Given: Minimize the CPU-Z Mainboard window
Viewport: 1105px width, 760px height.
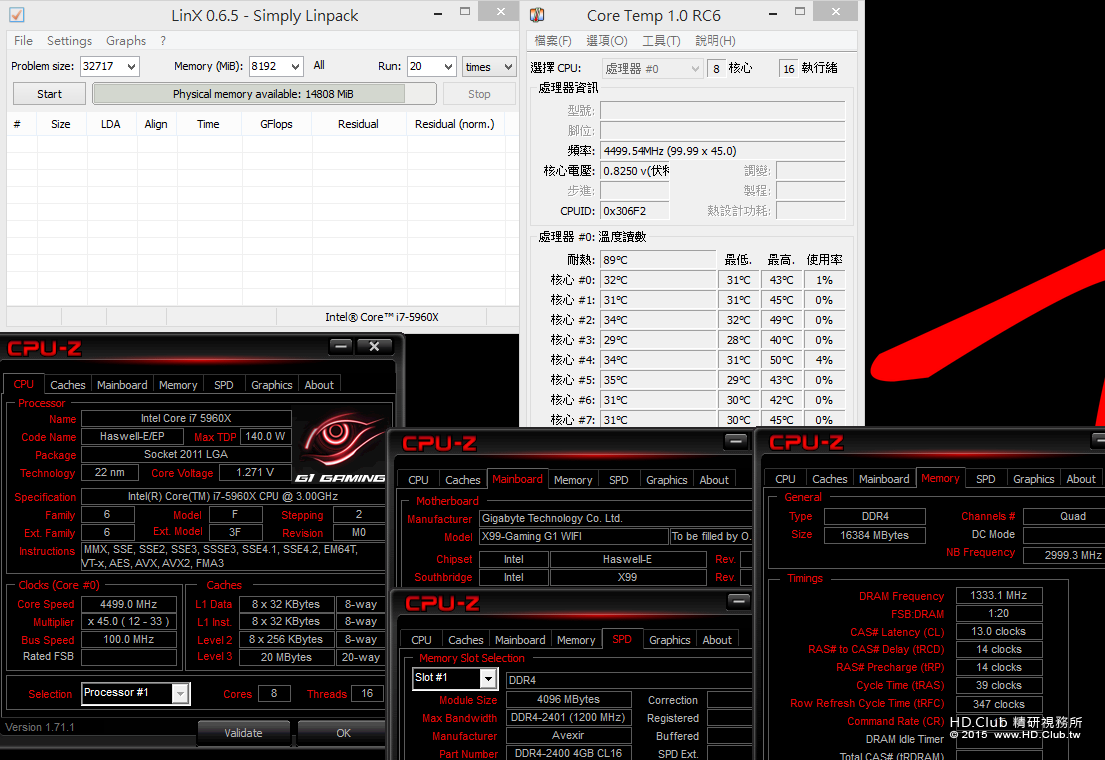Looking at the screenshot, I should coord(736,441).
